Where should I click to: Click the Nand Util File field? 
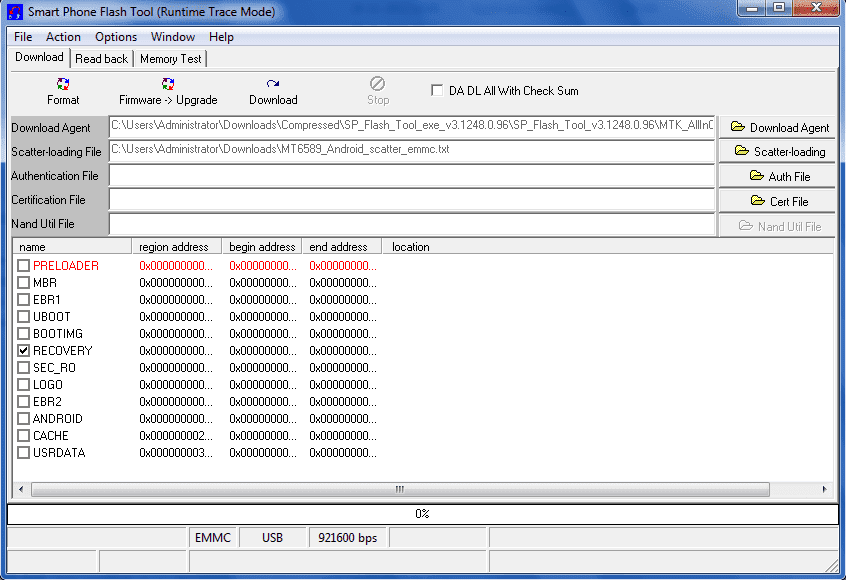pyautogui.click(x=412, y=224)
